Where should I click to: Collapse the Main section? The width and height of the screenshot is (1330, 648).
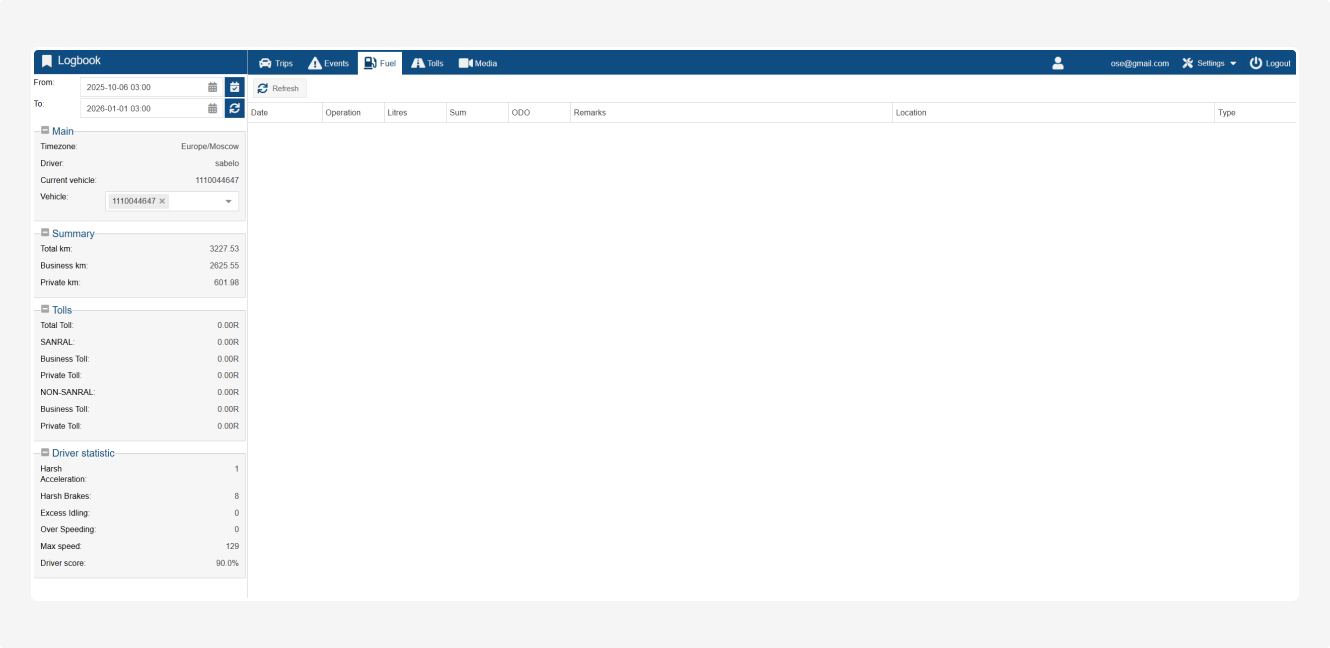45,130
